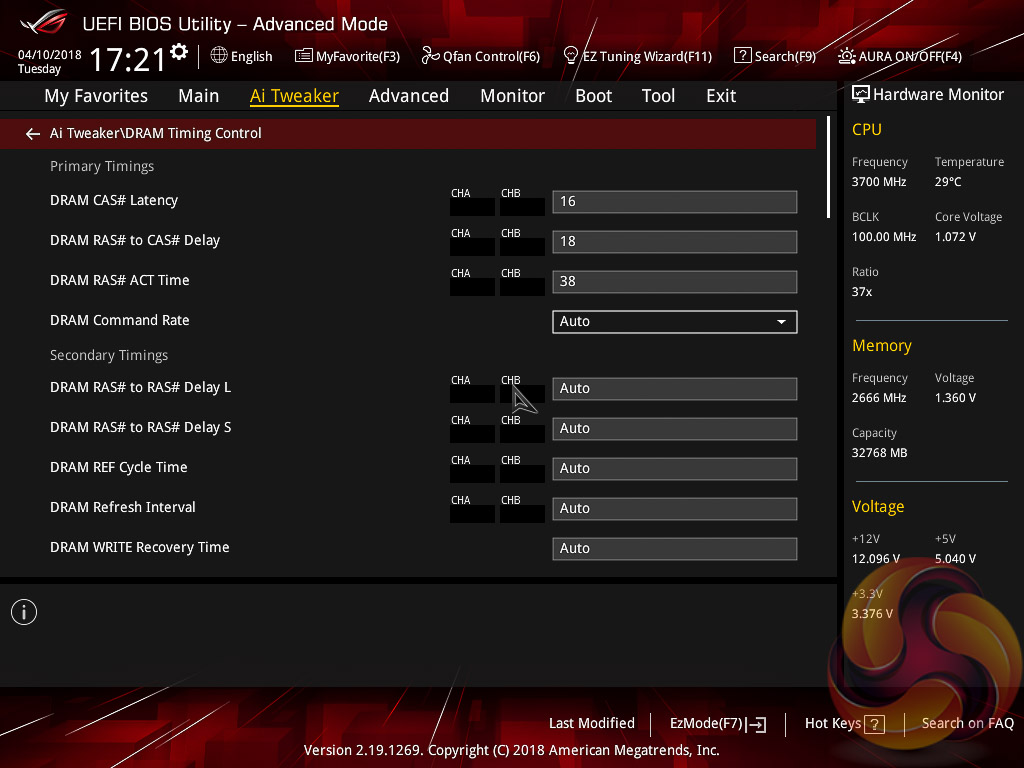The width and height of the screenshot is (1024, 768).
Task: Click memory capacity 32768 MB value
Action: click(879, 453)
